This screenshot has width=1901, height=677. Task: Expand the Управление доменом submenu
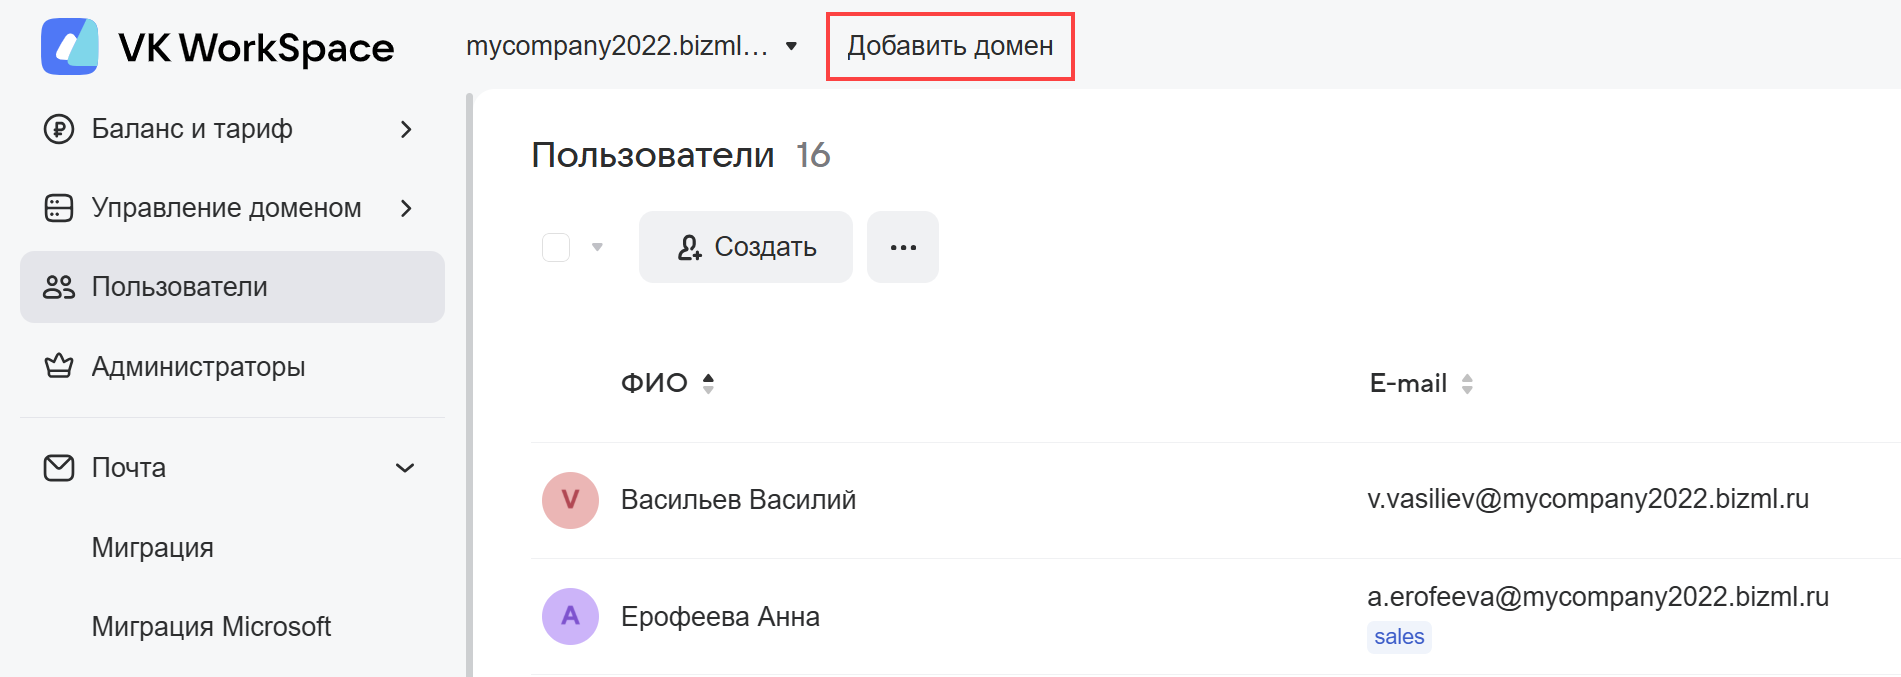(x=406, y=208)
